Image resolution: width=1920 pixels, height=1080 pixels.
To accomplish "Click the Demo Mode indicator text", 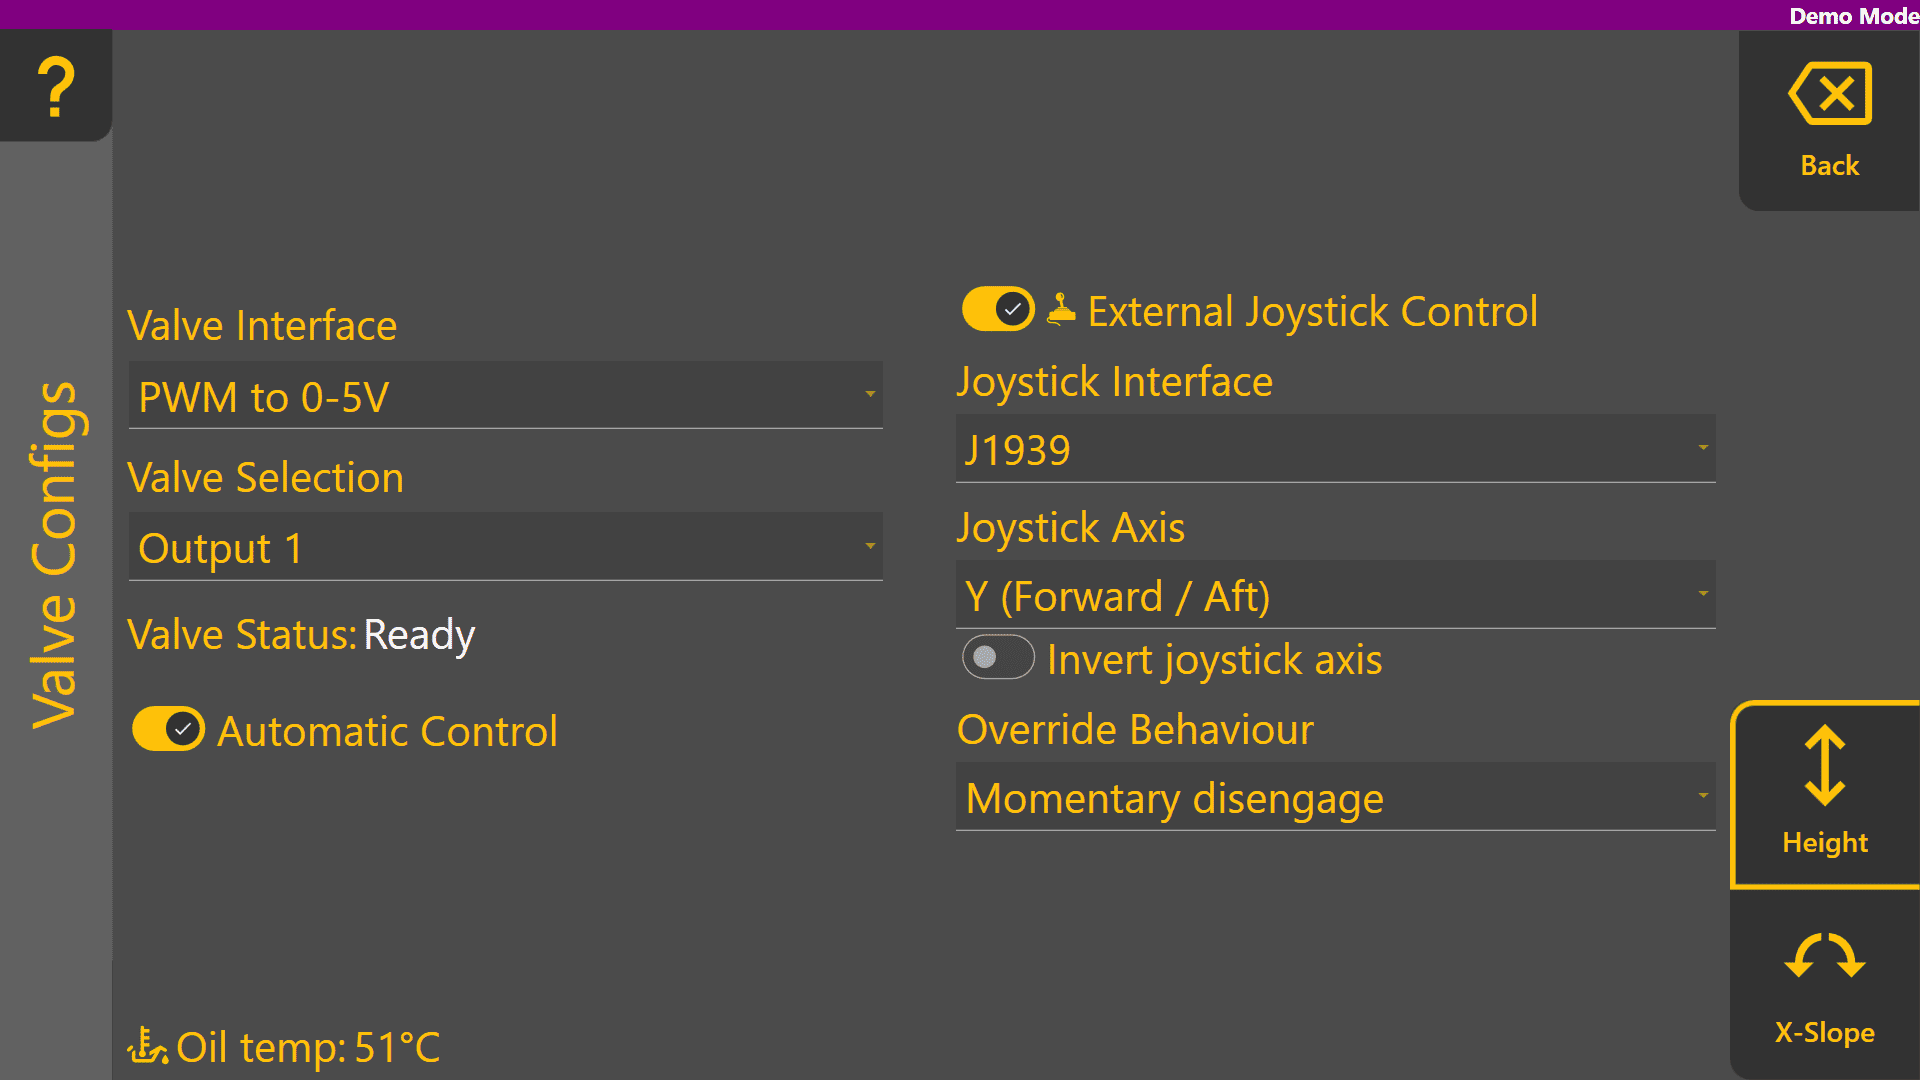I will coord(1853,16).
